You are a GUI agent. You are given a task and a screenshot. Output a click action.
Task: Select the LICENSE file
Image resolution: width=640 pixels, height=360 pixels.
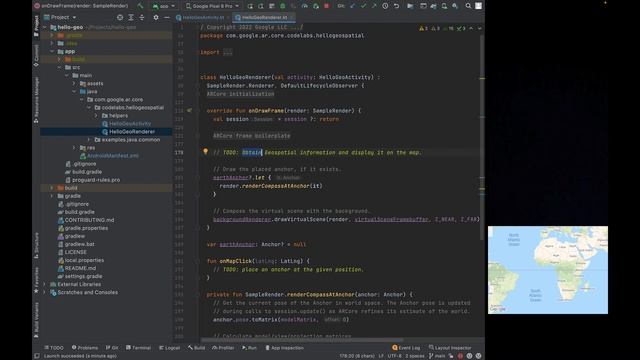point(76,252)
